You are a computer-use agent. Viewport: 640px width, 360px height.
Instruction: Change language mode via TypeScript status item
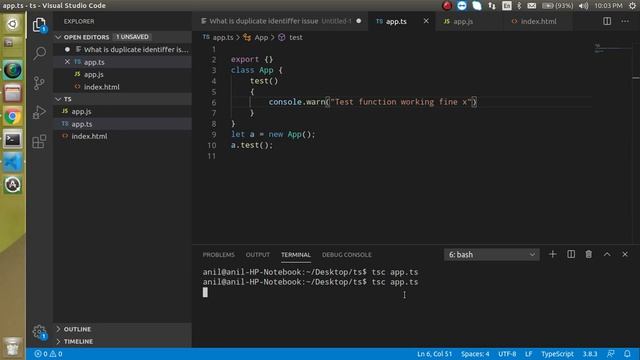coord(557,354)
